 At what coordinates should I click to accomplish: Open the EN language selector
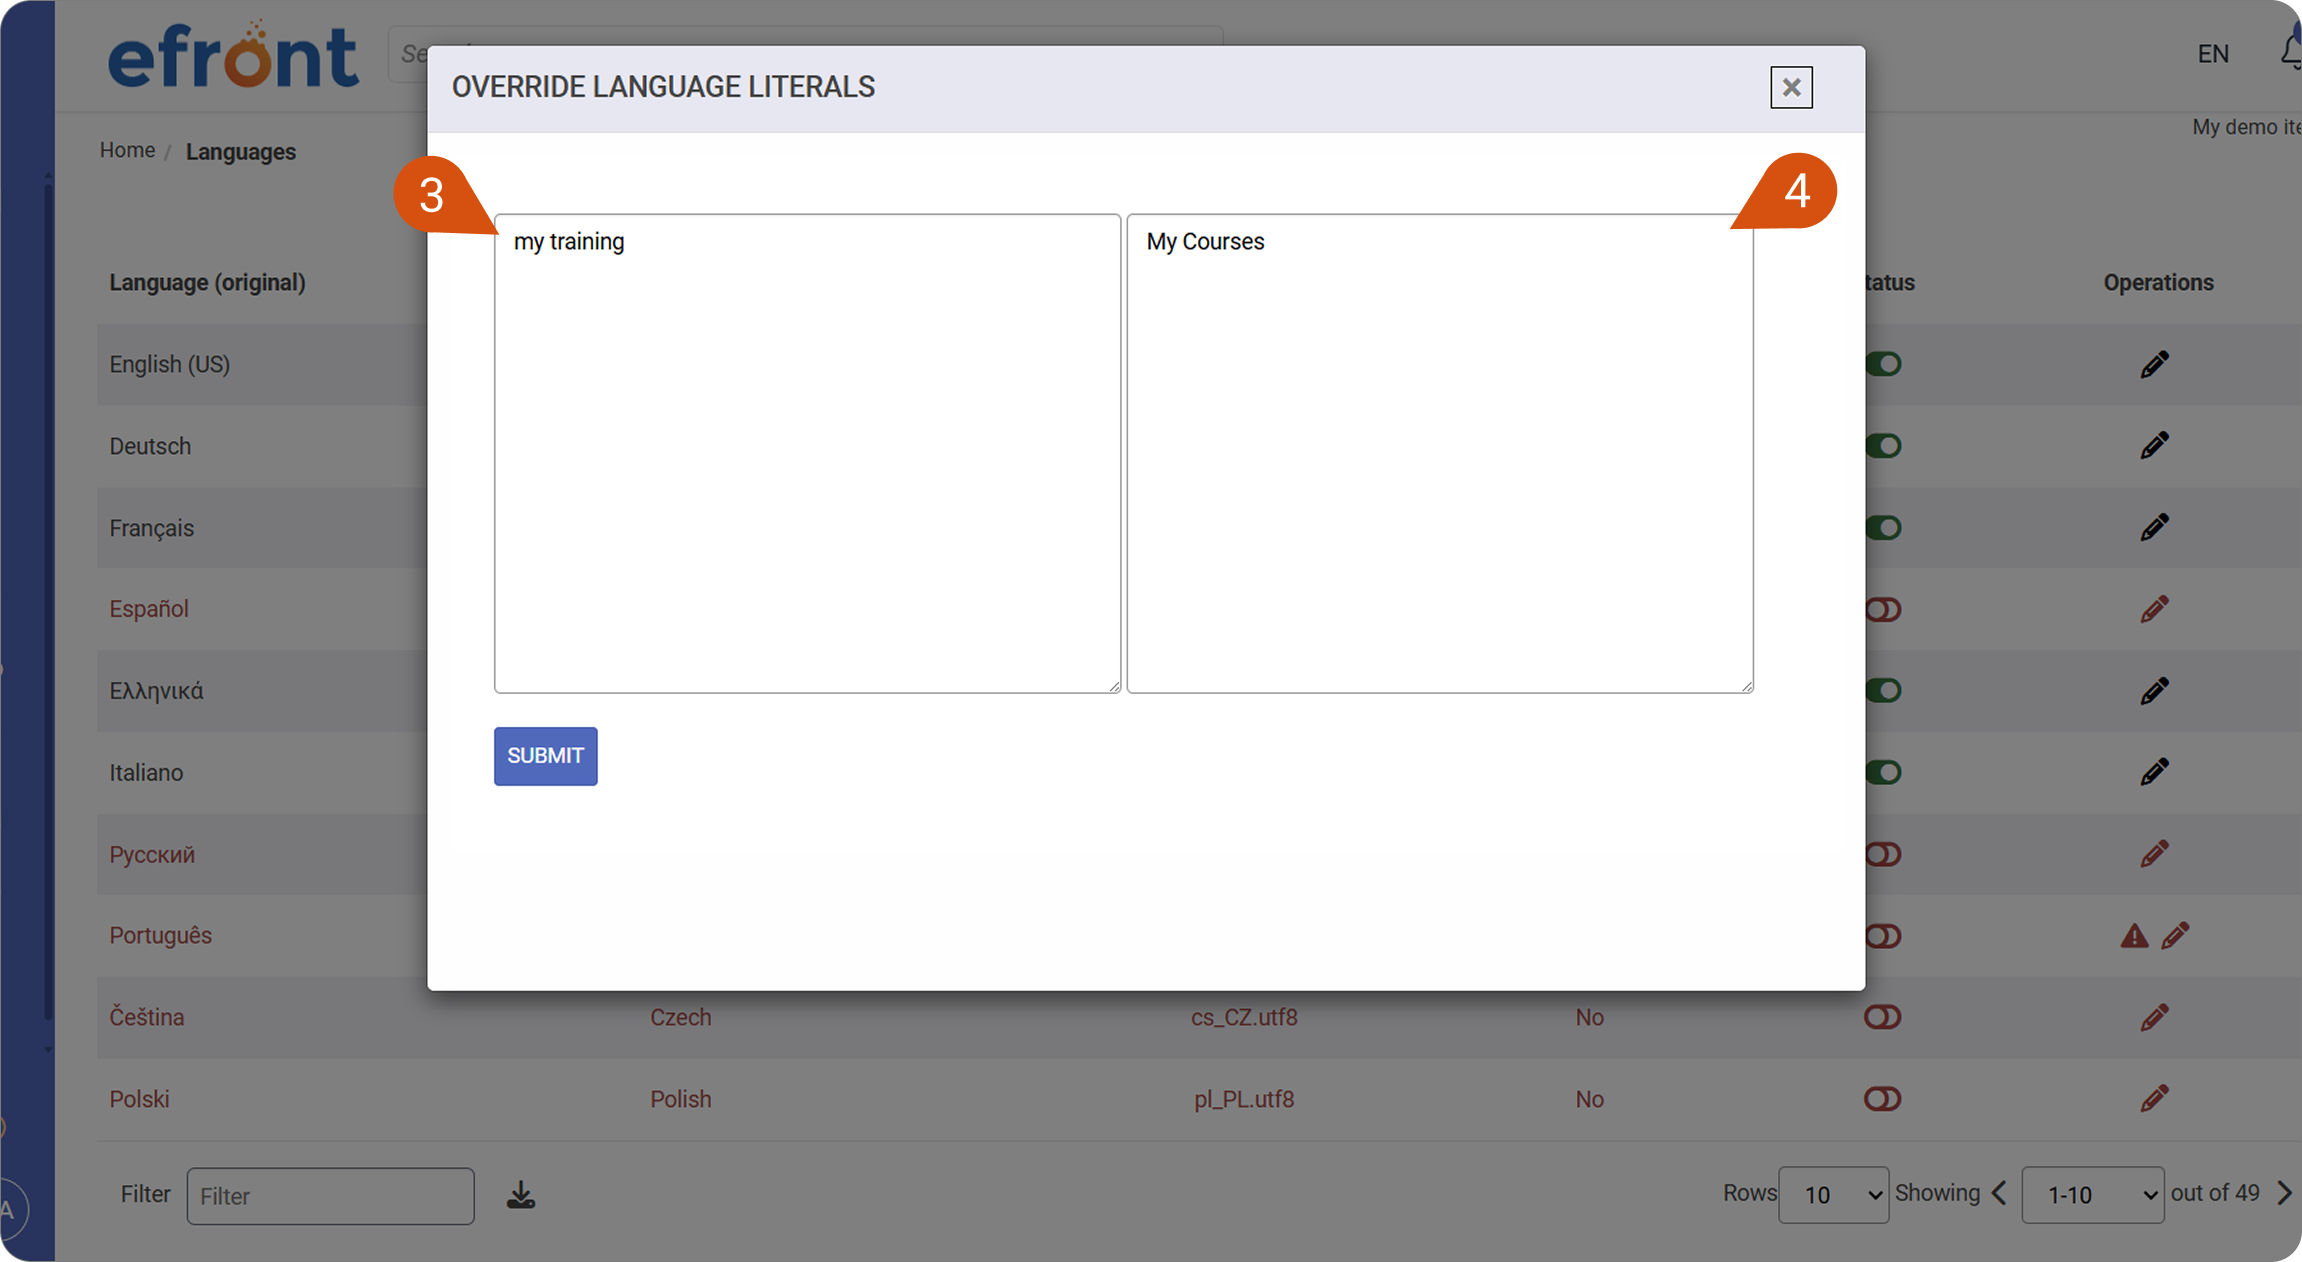2213,54
